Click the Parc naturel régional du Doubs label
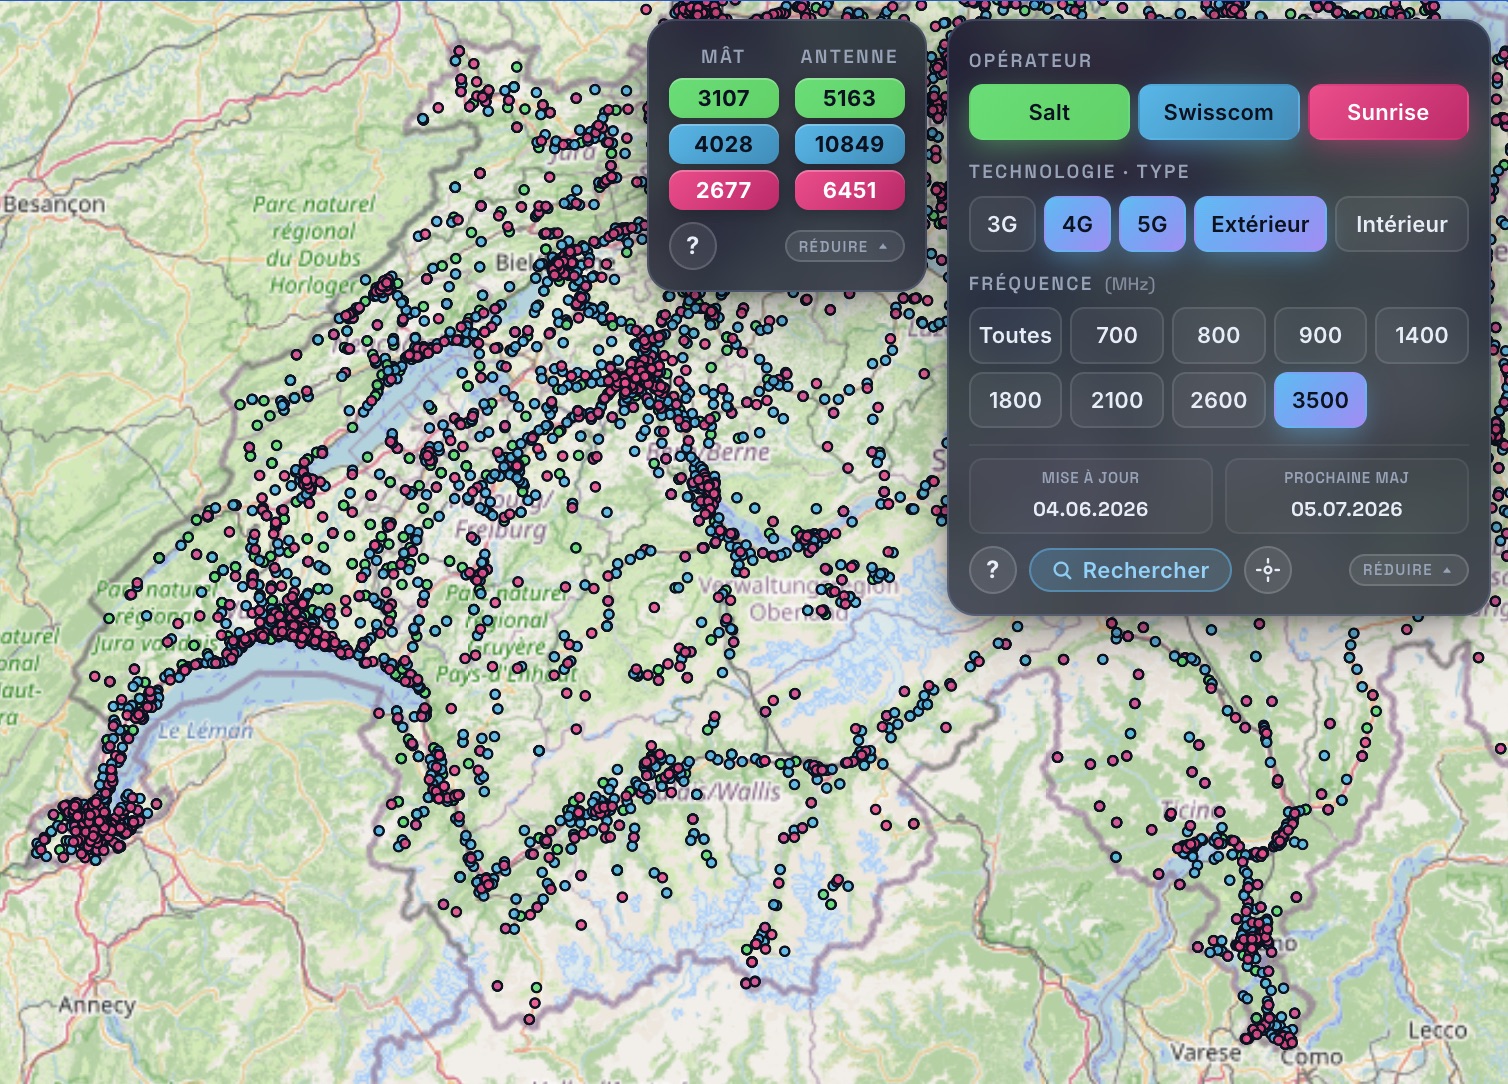Viewport: 1508px width, 1084px height. click(x=316, y=244)
